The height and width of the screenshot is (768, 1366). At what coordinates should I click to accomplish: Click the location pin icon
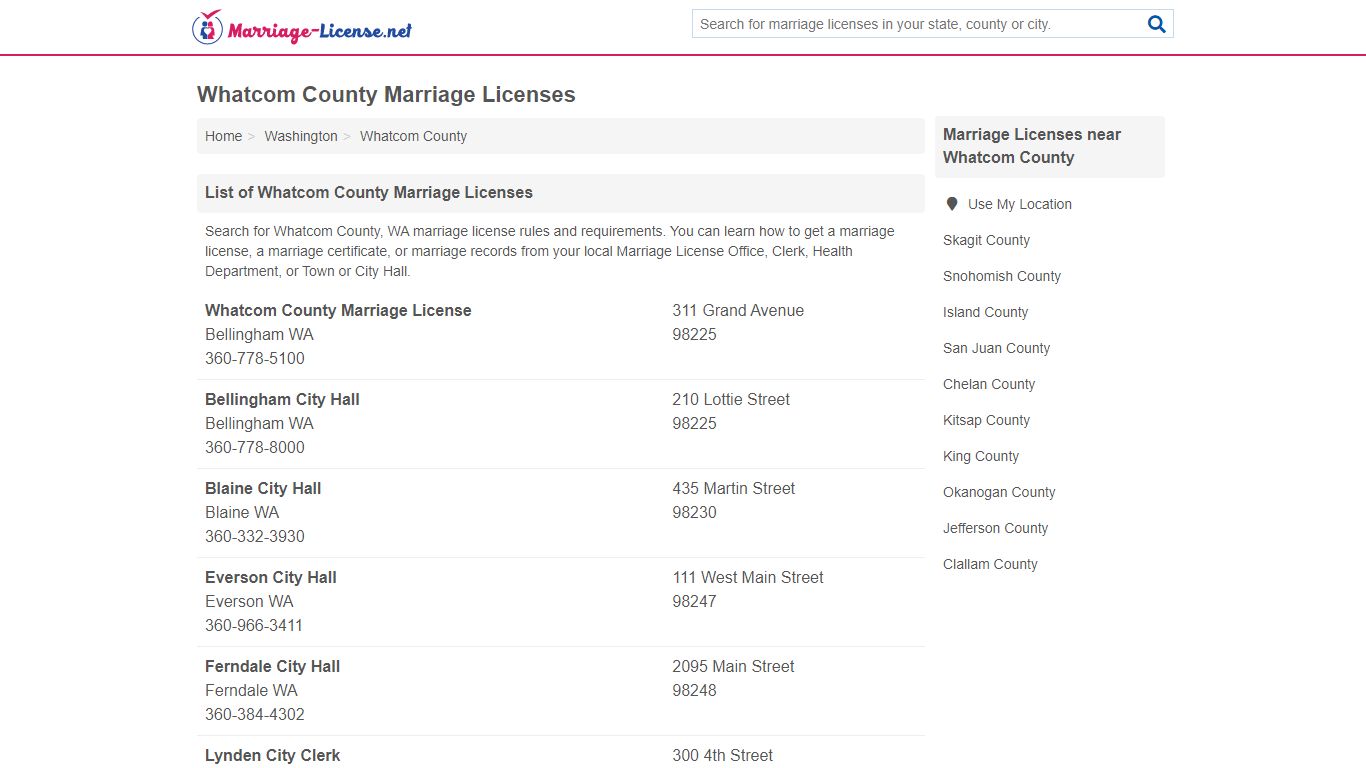[952, 204]
